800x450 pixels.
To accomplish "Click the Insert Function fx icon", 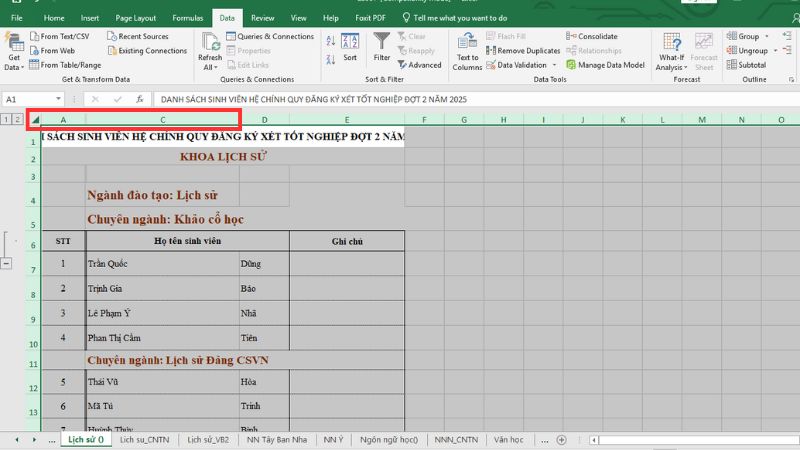I will tap(139, 100).
